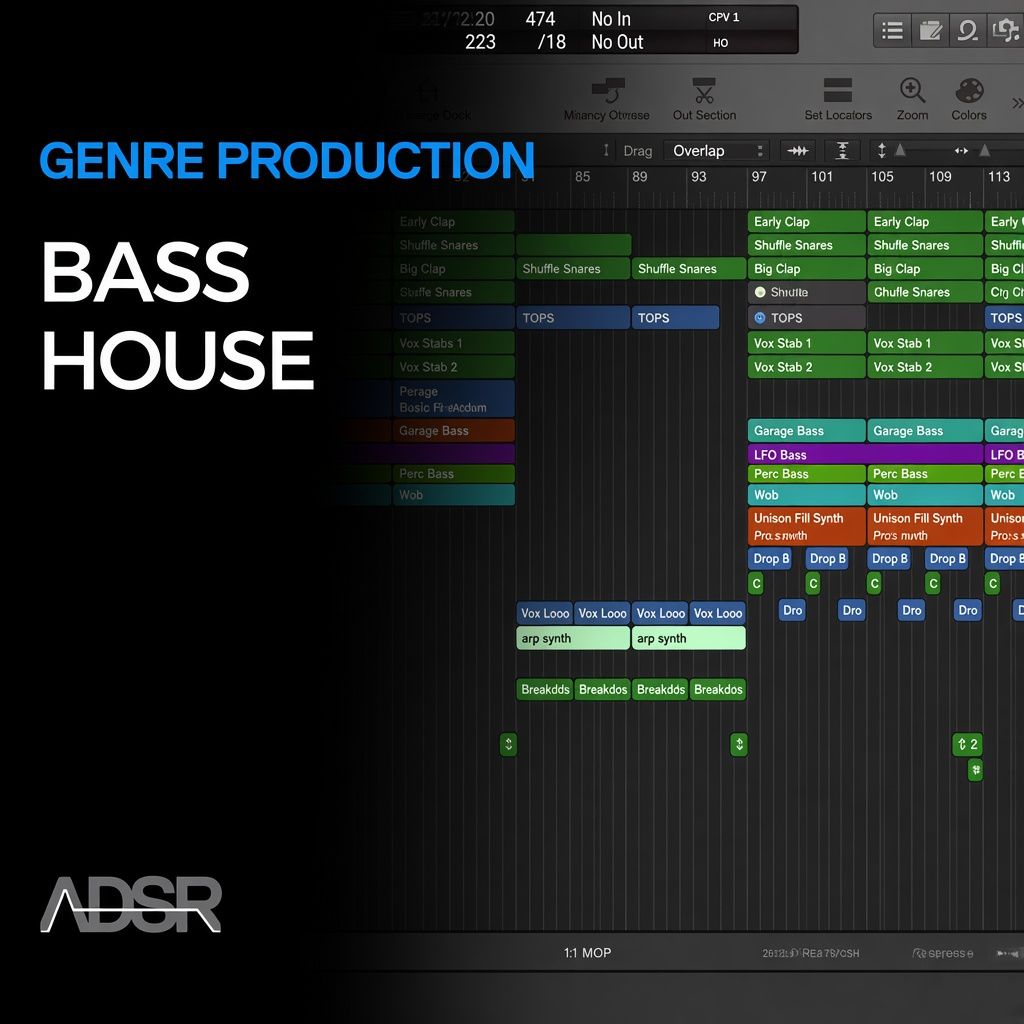Screen dimensions: 1024x1024
Task: Adjust the vertical zoom slider handle
Action: coord(900,150)
